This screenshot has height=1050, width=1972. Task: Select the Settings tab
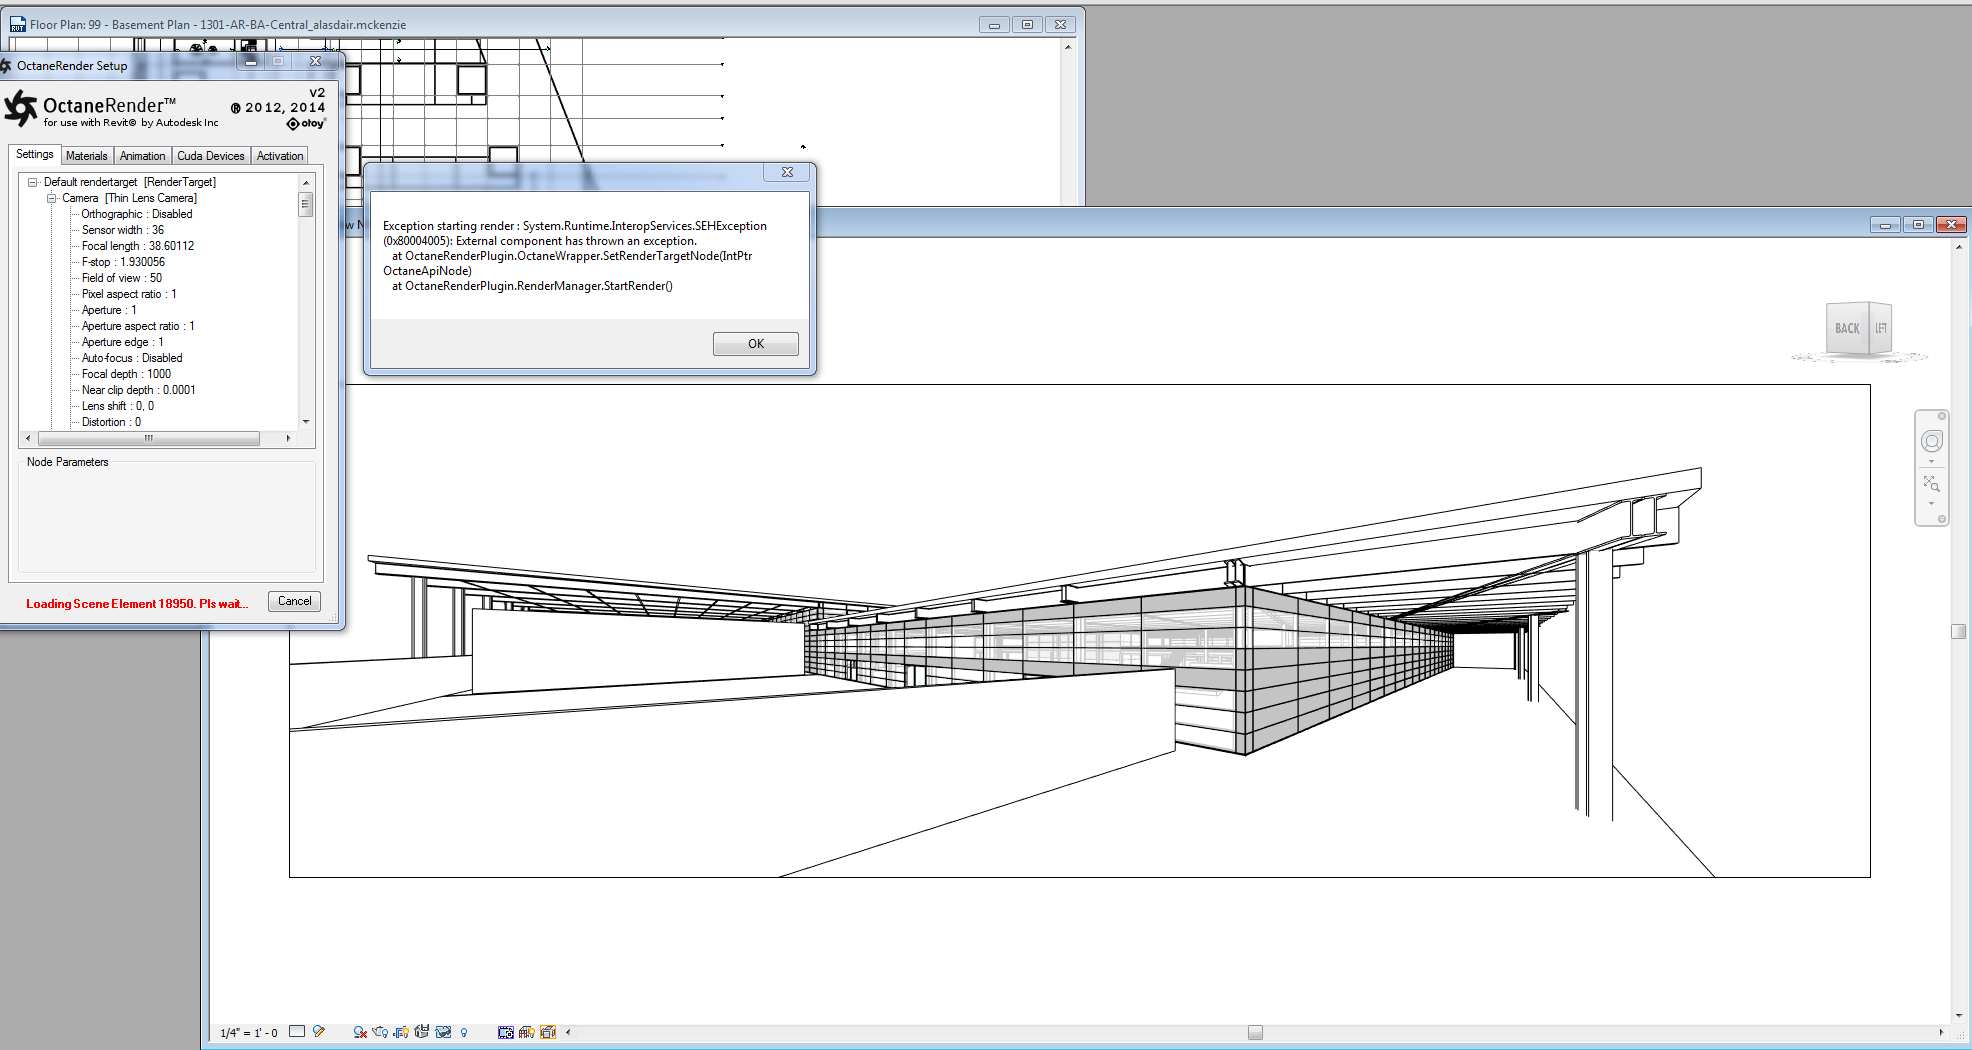tap(35, 154)
